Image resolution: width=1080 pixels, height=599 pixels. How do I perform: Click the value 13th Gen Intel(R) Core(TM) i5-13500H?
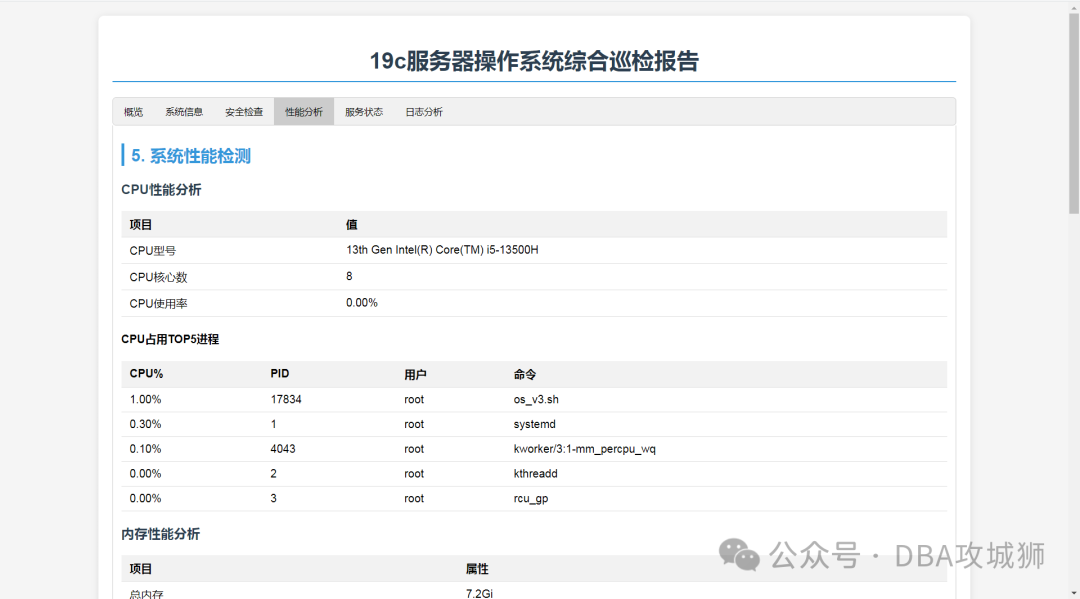pos(442,250)
